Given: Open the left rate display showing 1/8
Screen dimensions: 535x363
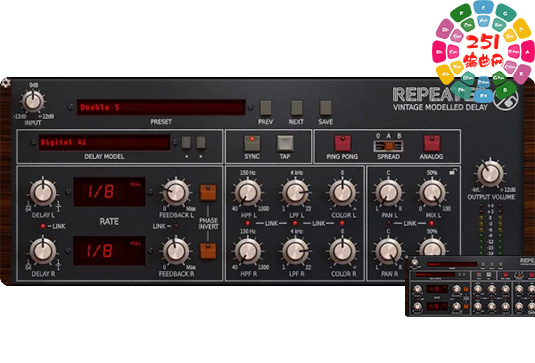Looking at the screenshot, I should pyautogui.click(x=109, y=192).
